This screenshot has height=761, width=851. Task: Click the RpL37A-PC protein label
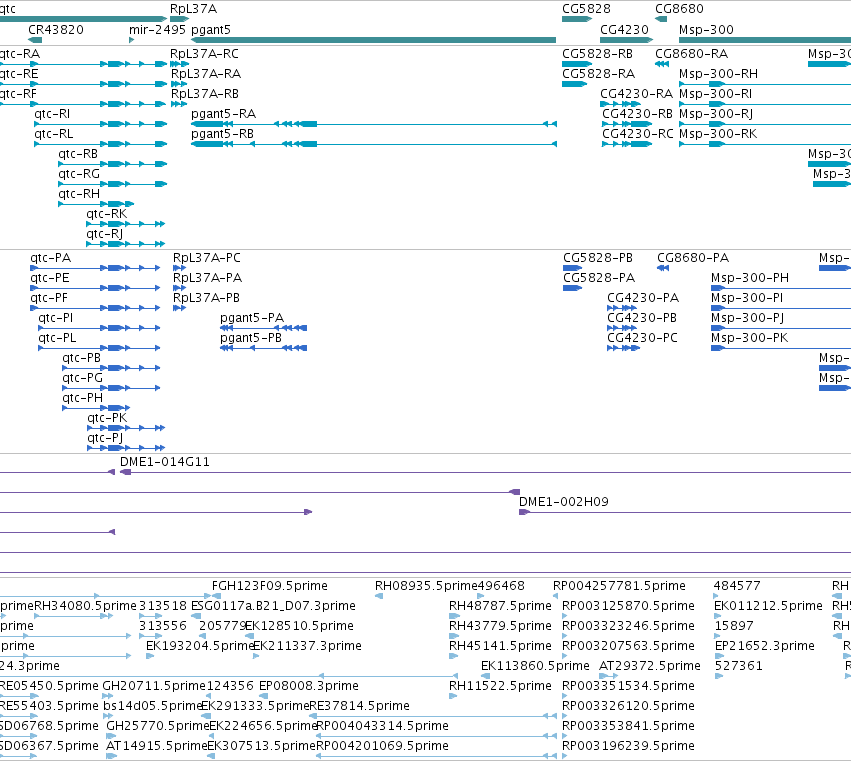pos(207,258)
